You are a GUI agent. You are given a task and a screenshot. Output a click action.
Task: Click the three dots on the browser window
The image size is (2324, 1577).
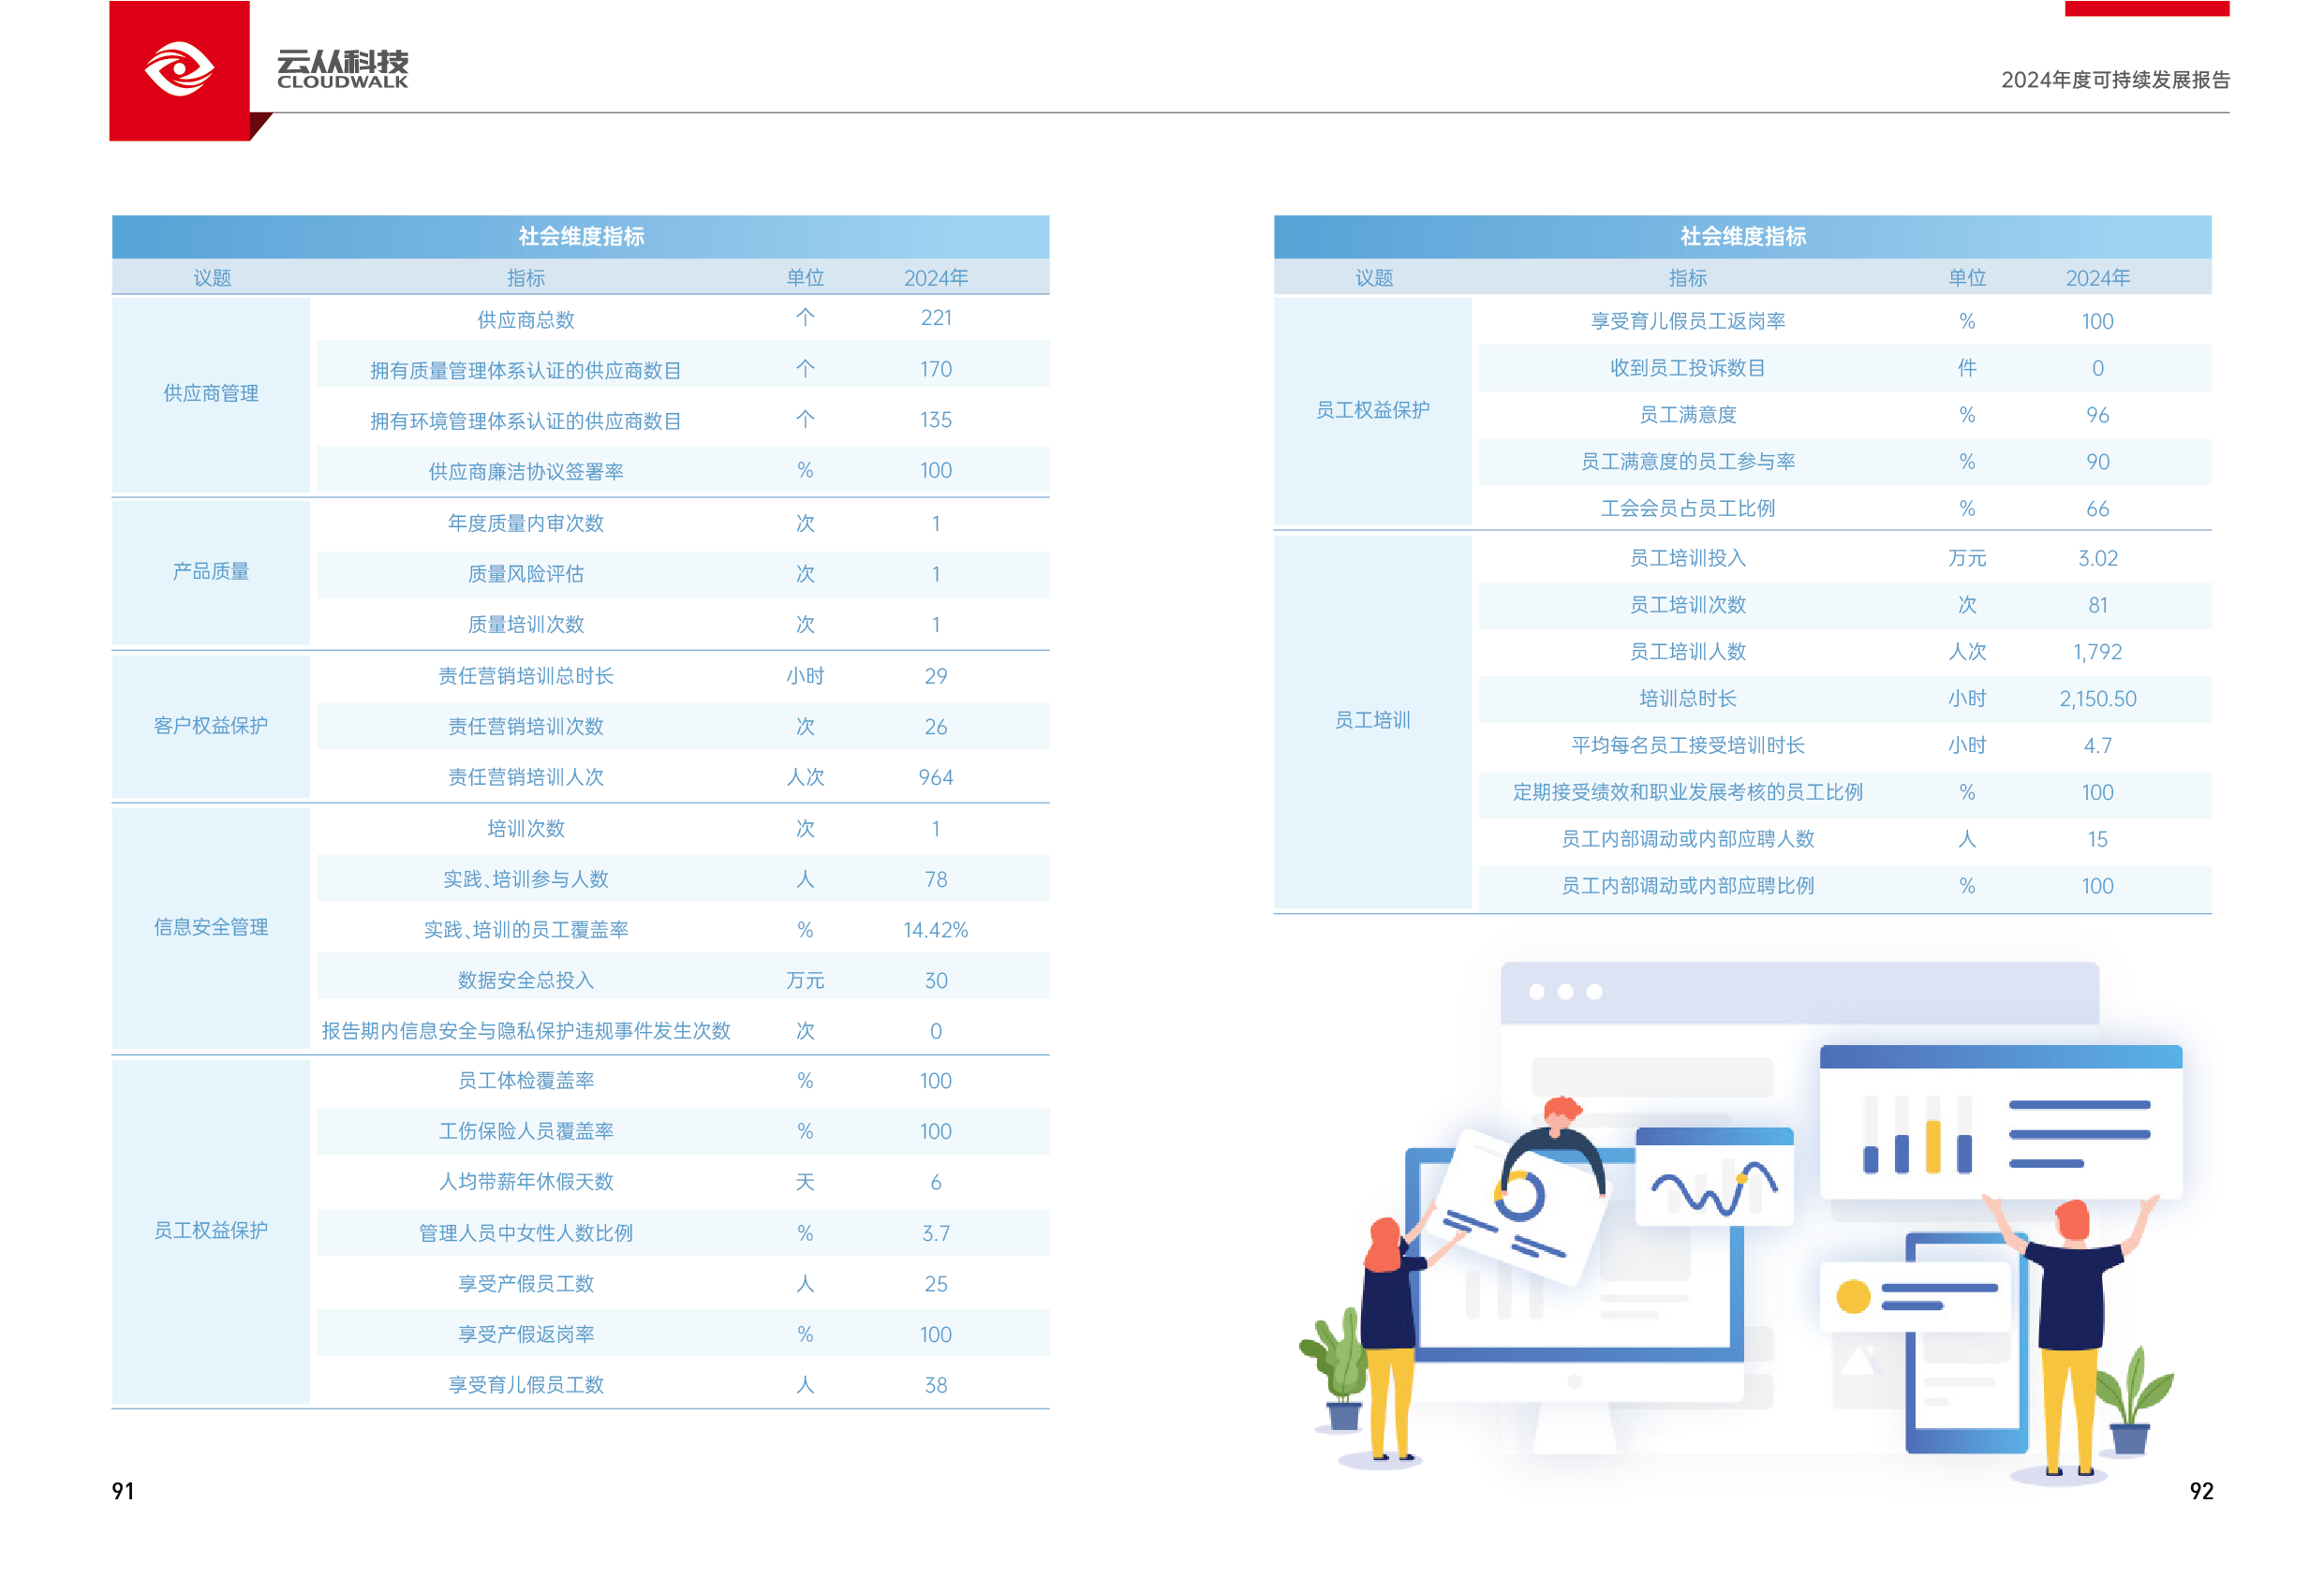pos(1565,991)
